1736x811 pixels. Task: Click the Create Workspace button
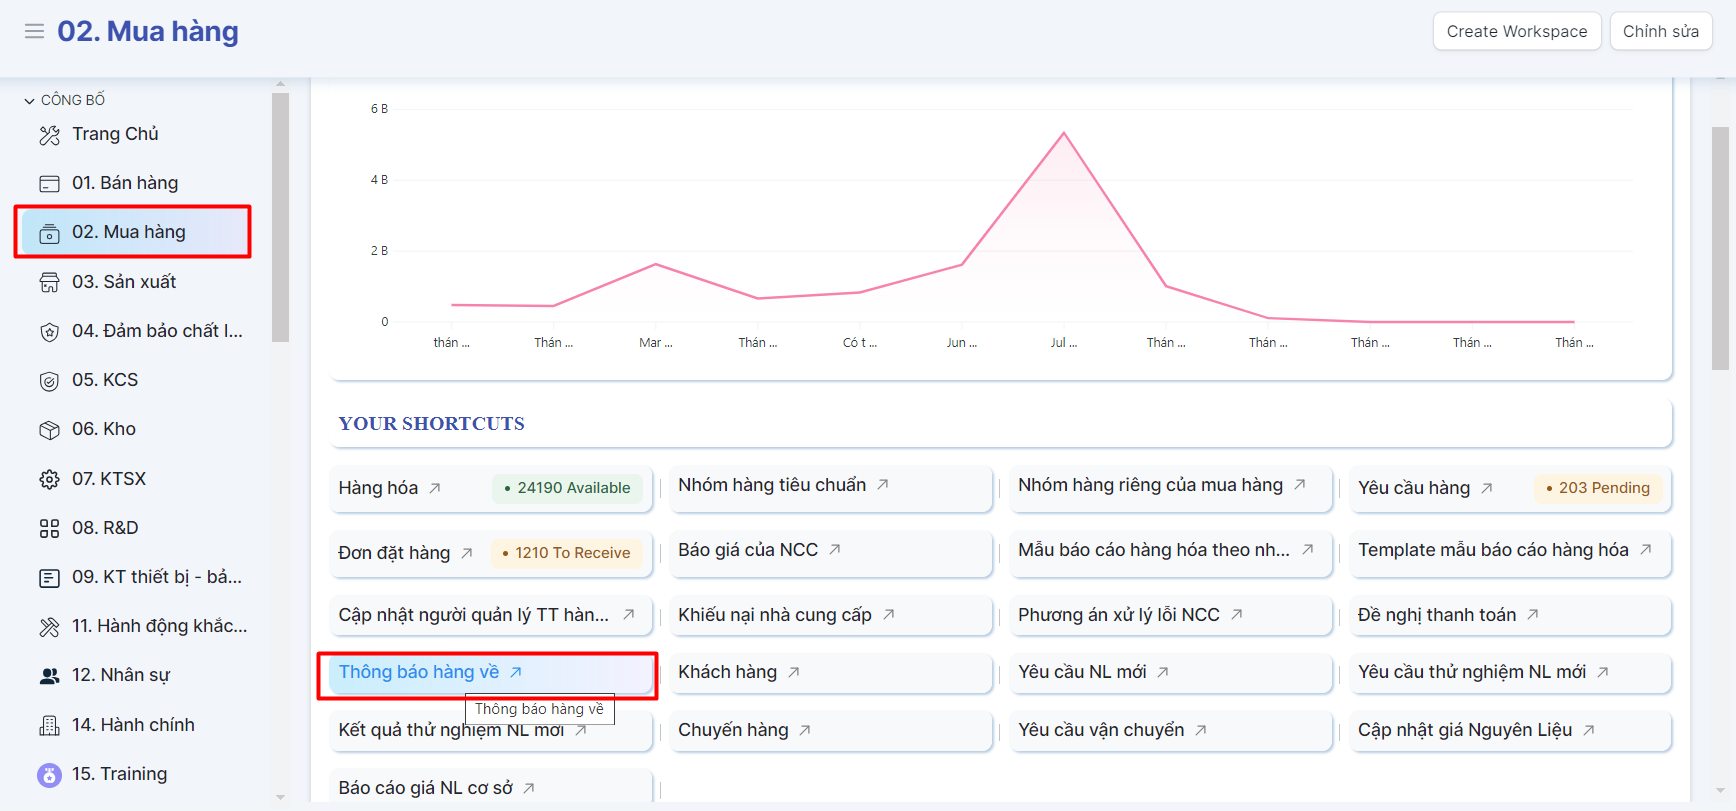pyautogui.click(x=1516, y=31)
